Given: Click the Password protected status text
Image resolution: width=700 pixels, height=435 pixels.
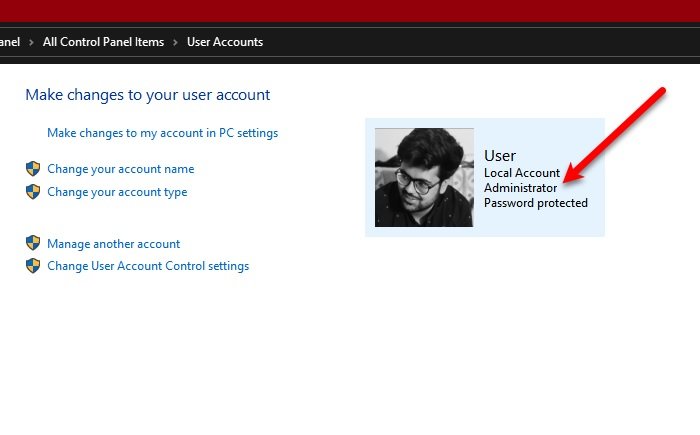Looking at the screenshot, I should 536,203.
